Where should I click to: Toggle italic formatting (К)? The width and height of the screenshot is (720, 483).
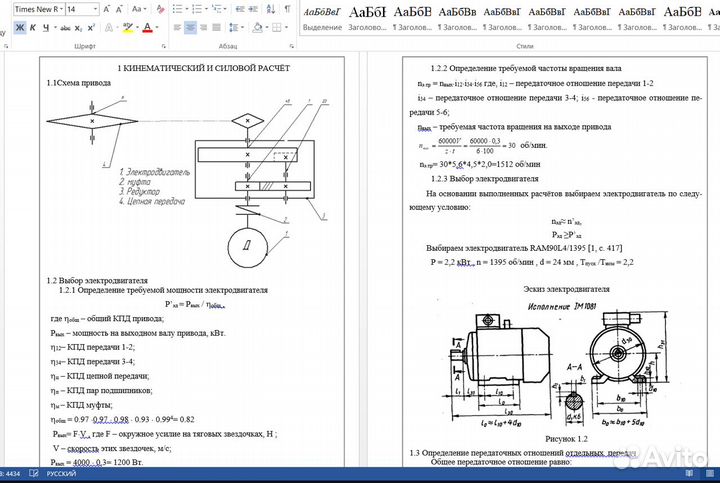point(33,27)
